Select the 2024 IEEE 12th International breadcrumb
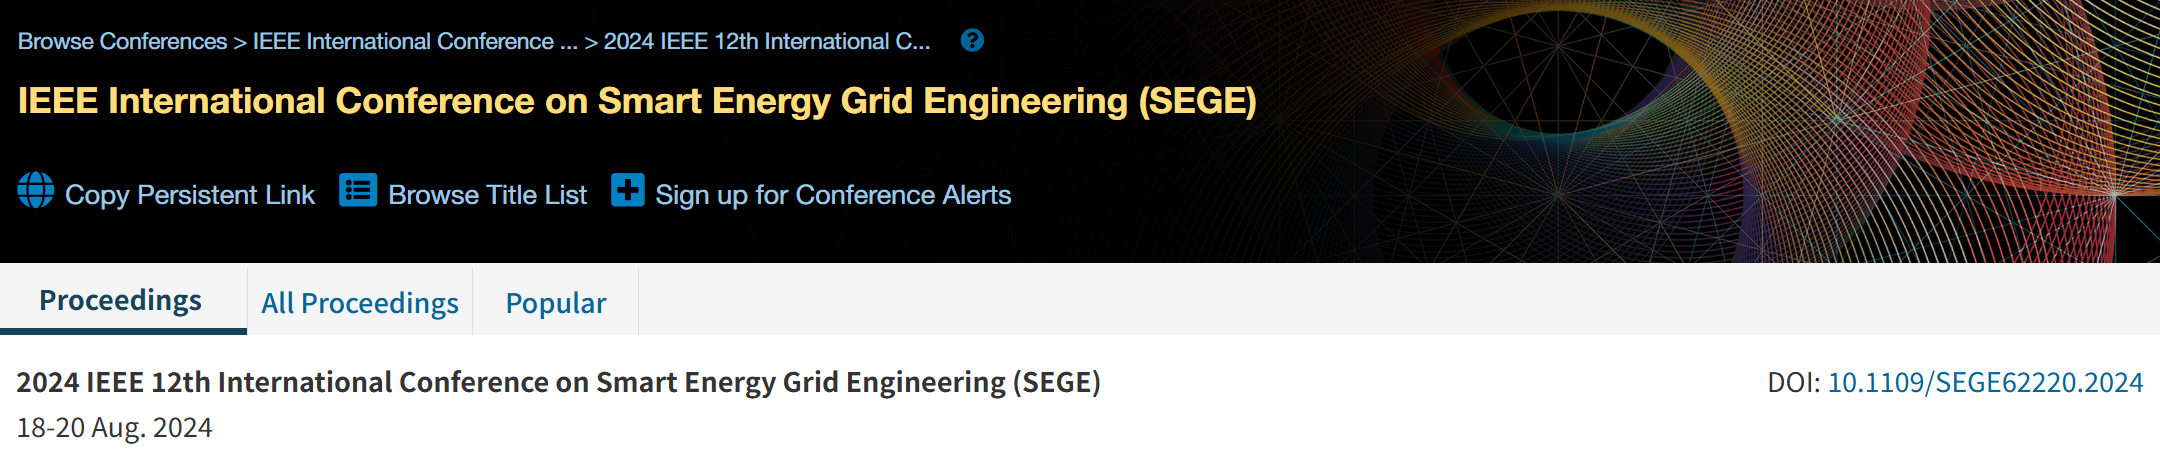This screenshot has height=467, width=2160. [766, 42]
